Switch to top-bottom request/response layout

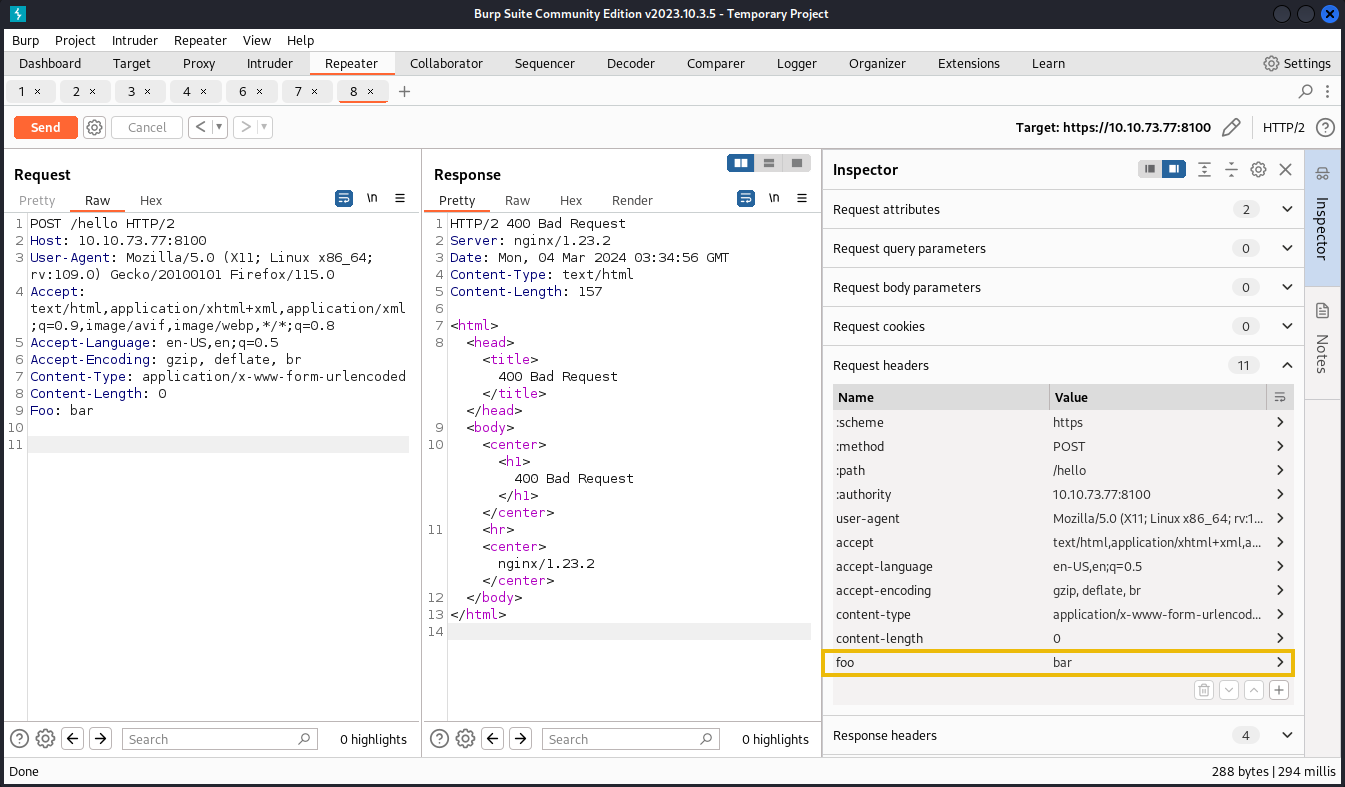point(769,163)
